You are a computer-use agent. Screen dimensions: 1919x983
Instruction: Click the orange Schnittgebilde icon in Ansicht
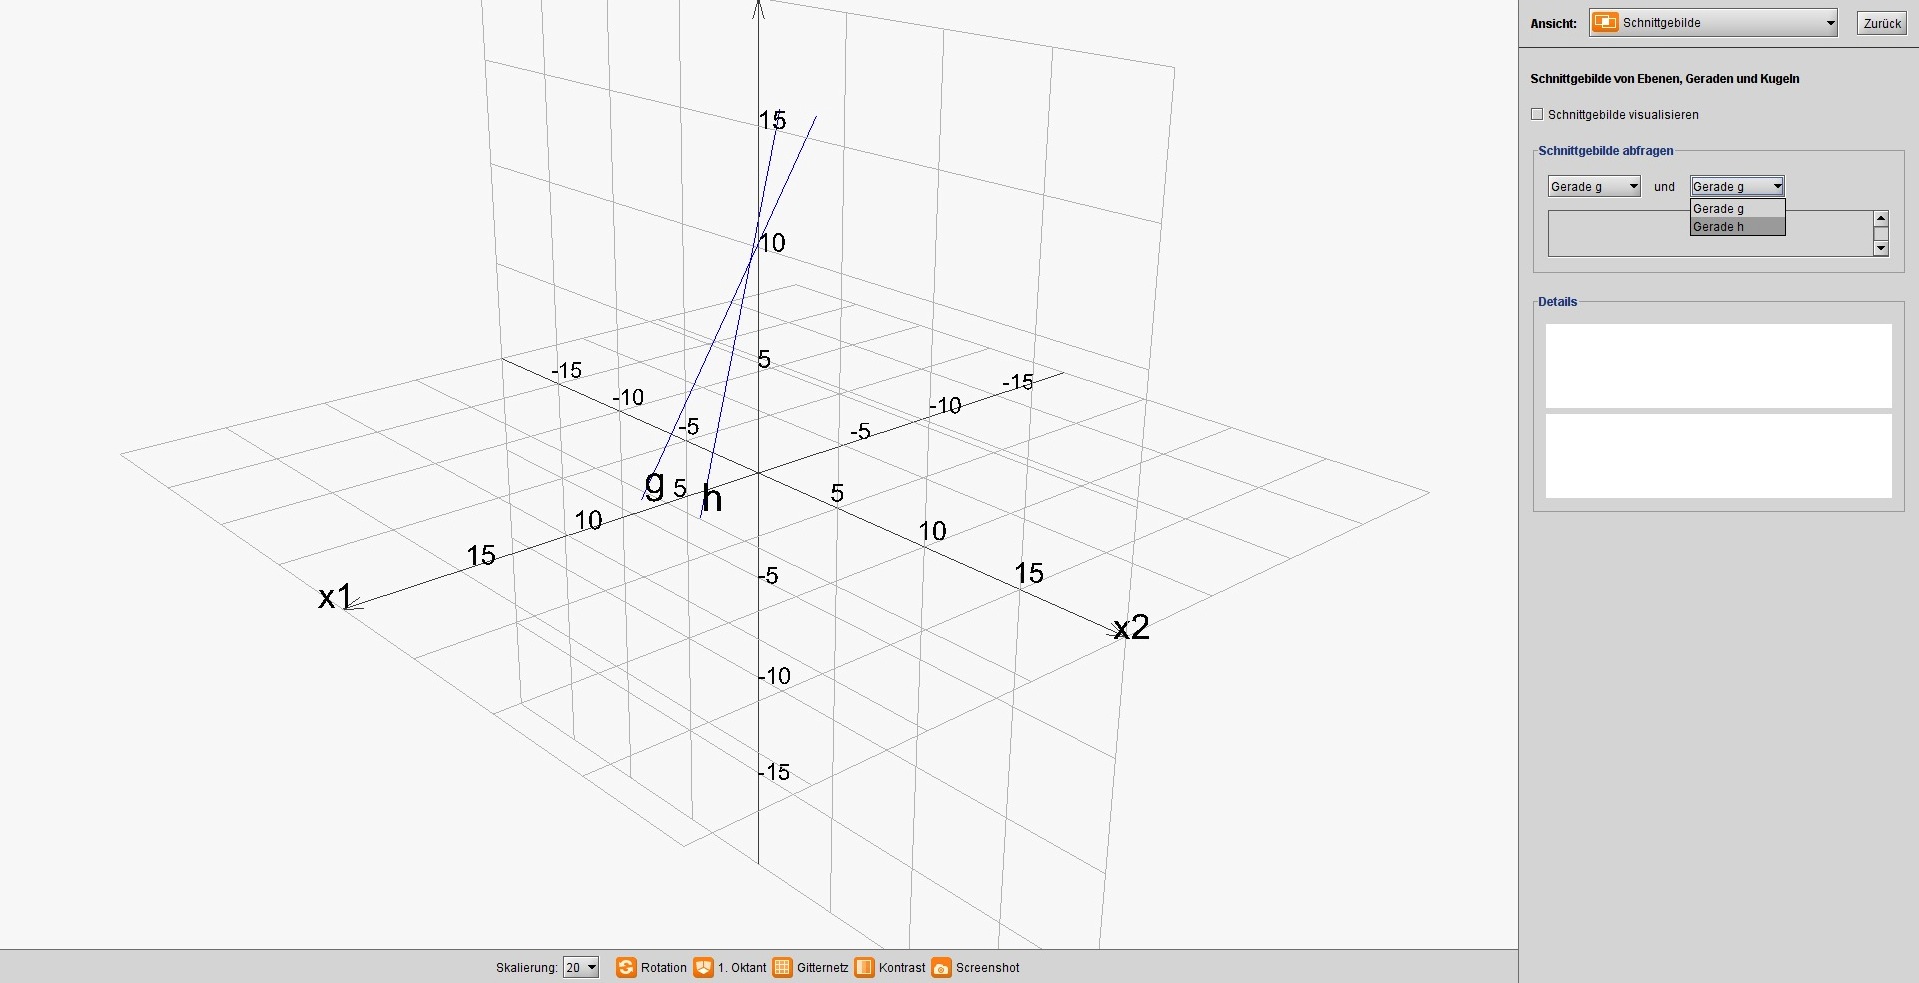coord(1605,23)
